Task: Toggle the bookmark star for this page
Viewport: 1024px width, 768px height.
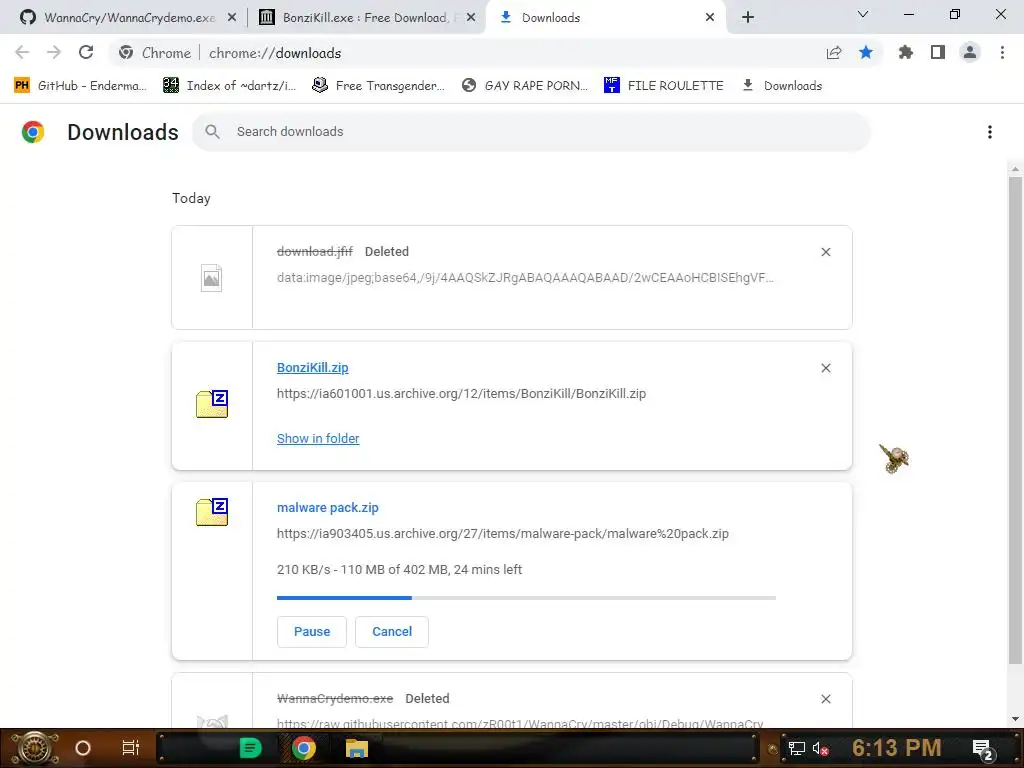Action: pos(865,52)
